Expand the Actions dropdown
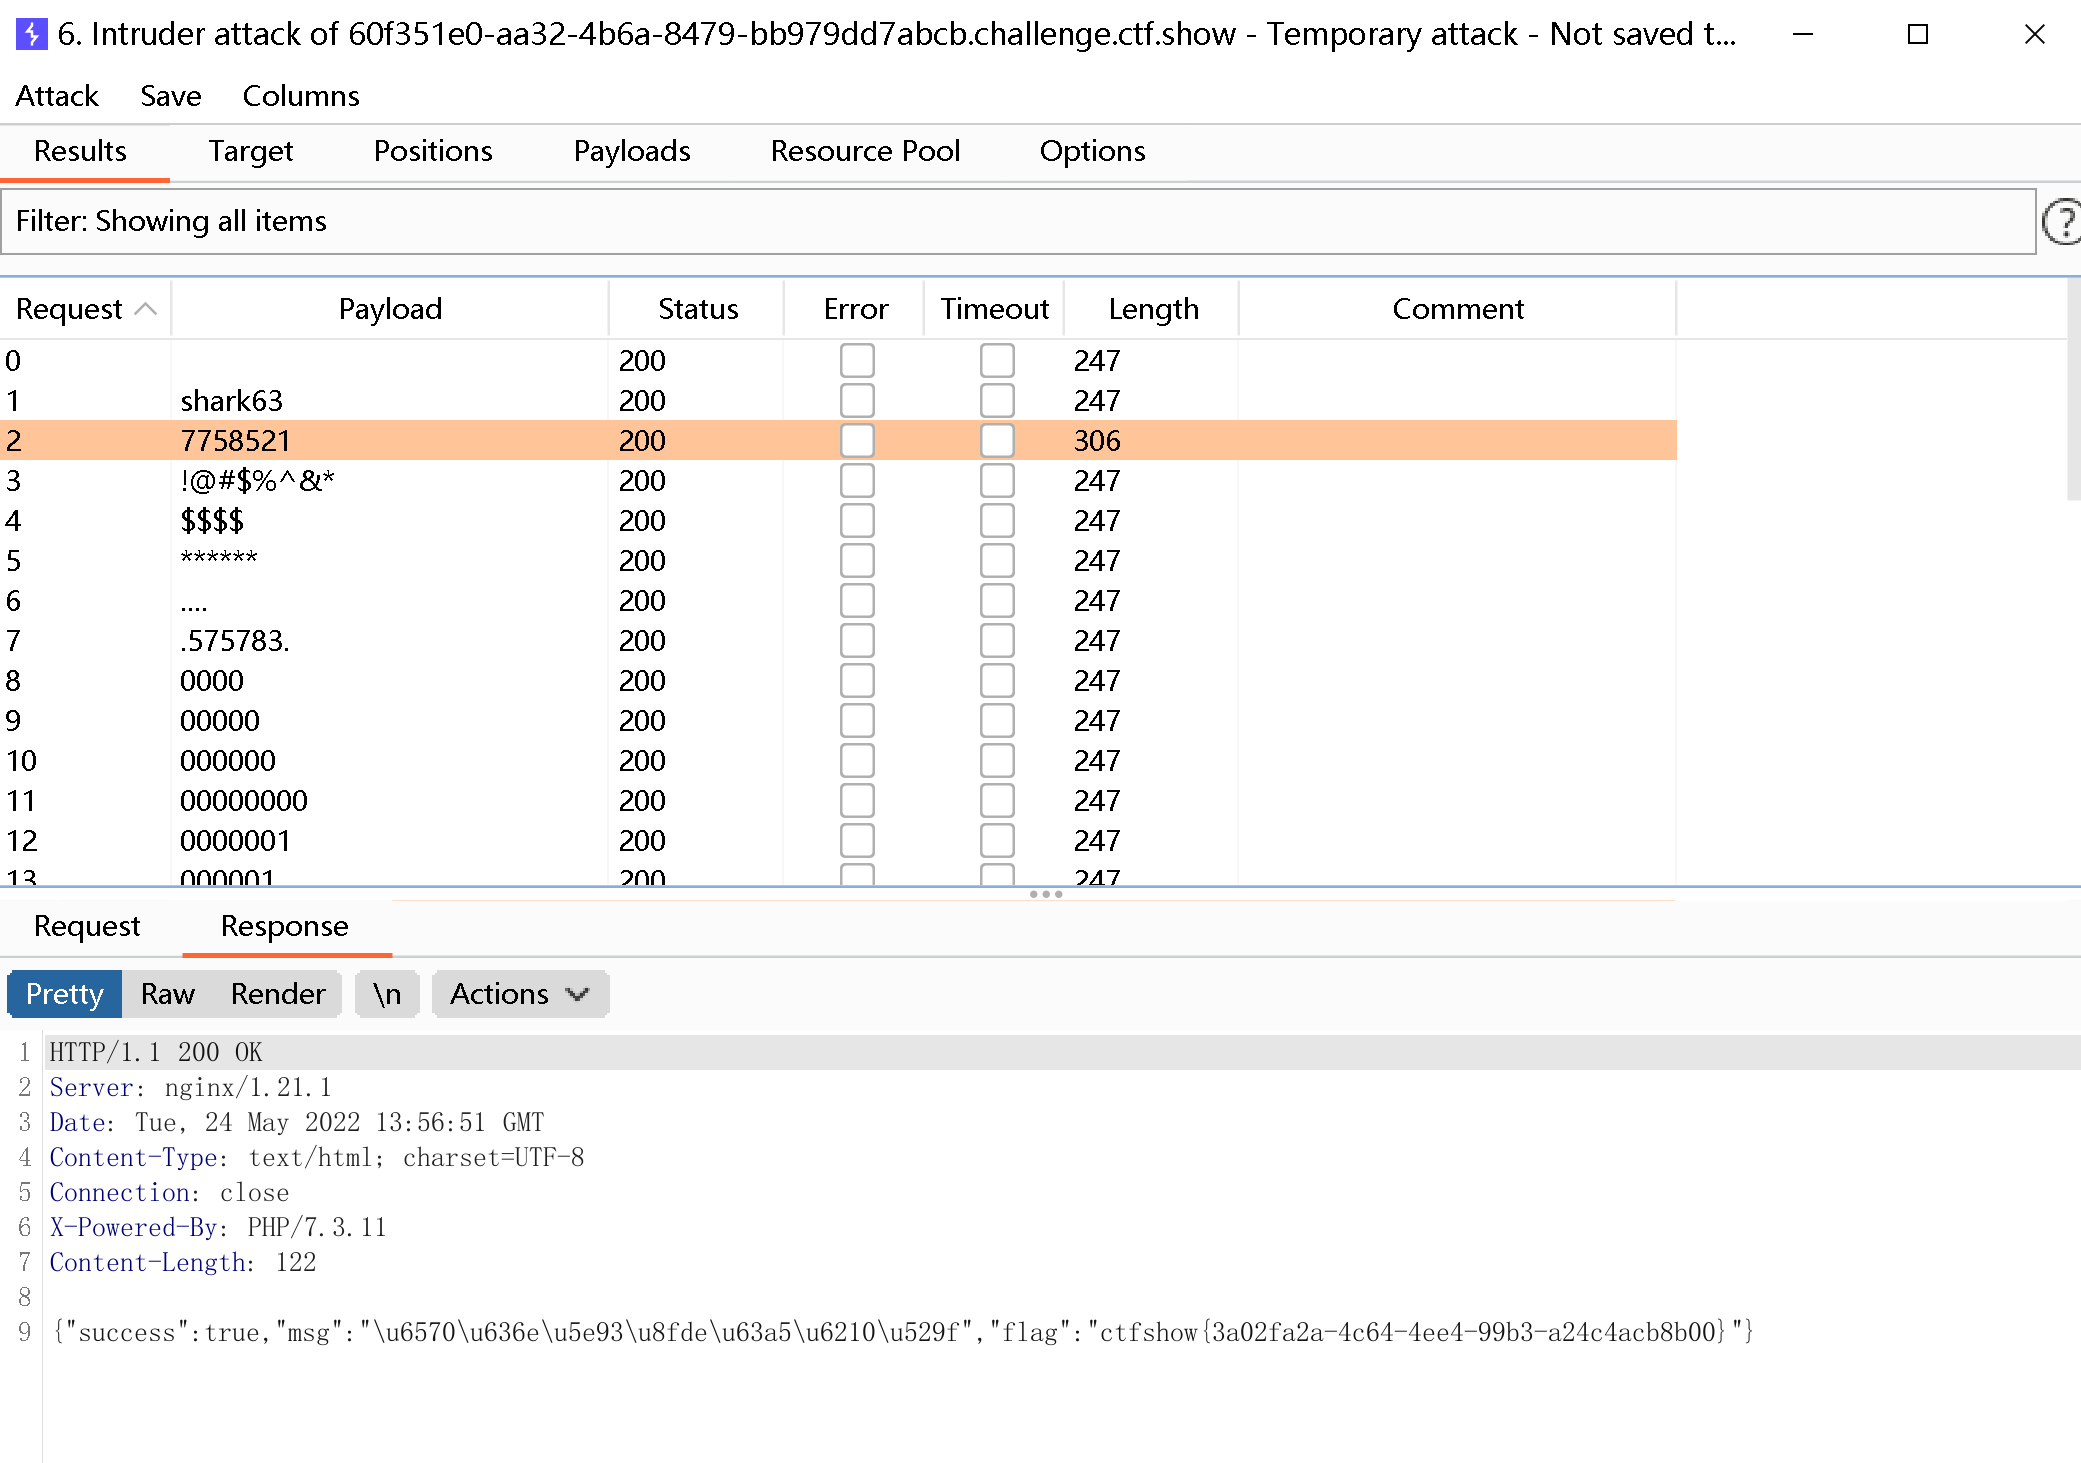 click(x=519, y=994)
